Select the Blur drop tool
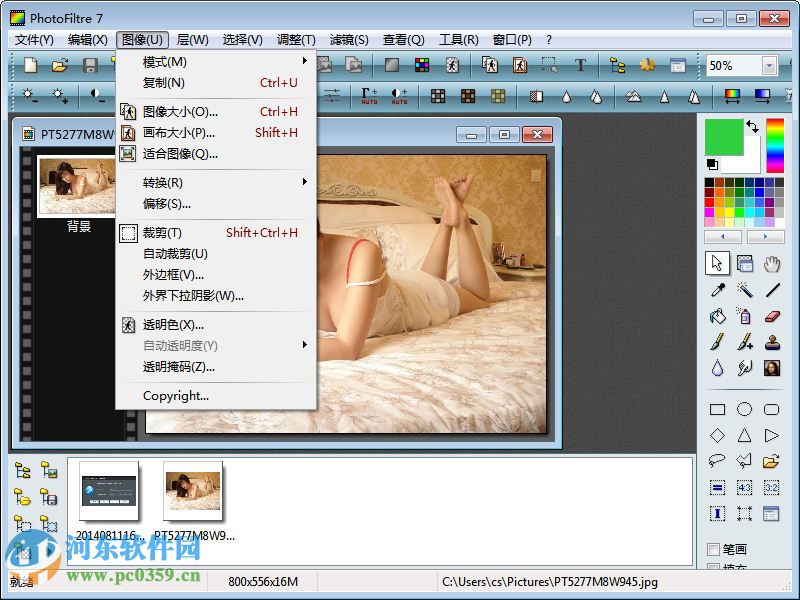Viewport: 800px width, 600px height. pos(716,366)
